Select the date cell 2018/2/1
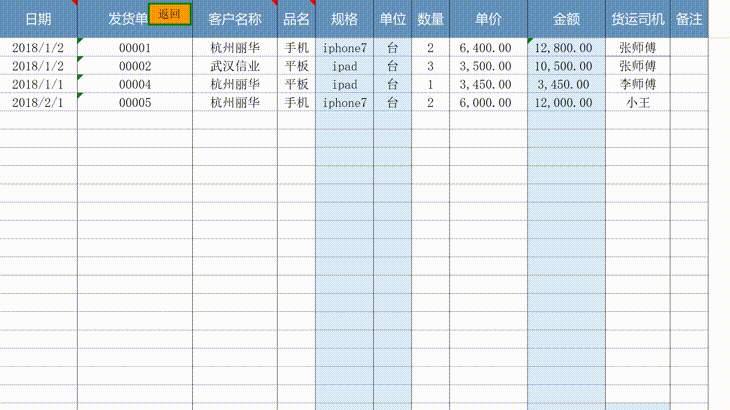730x410 pixels. click(38, 103)
